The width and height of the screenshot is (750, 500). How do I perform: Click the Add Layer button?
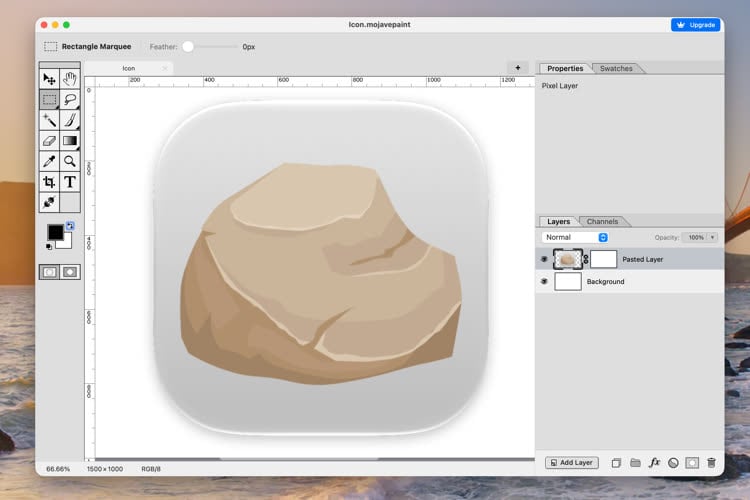tap(572, 463)
